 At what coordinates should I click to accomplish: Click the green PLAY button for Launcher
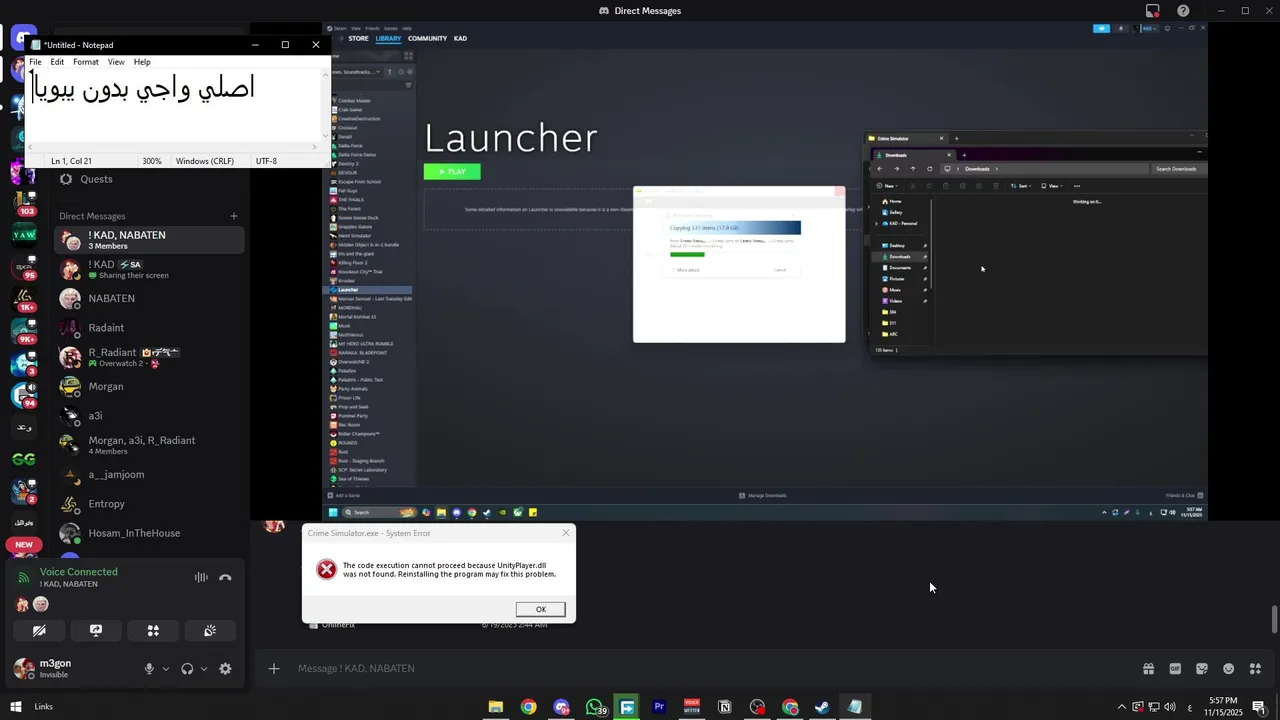click(x=452, y=172)
